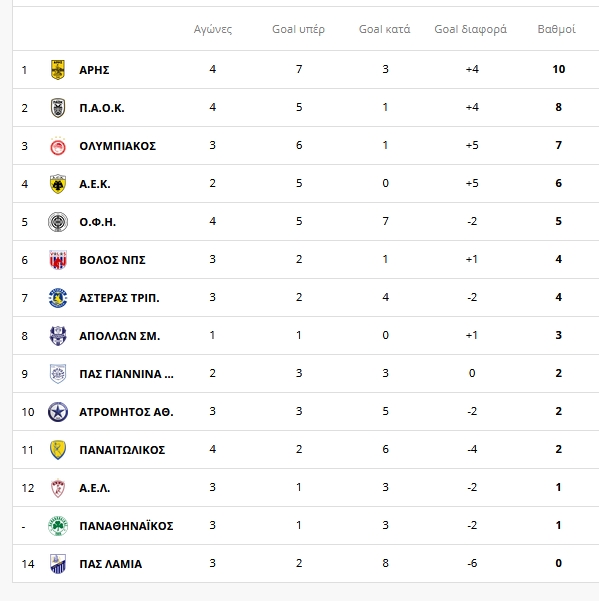Click the Goal κατά column header
The width and height of the screenshot is (599, 601).
click(384, 30)
